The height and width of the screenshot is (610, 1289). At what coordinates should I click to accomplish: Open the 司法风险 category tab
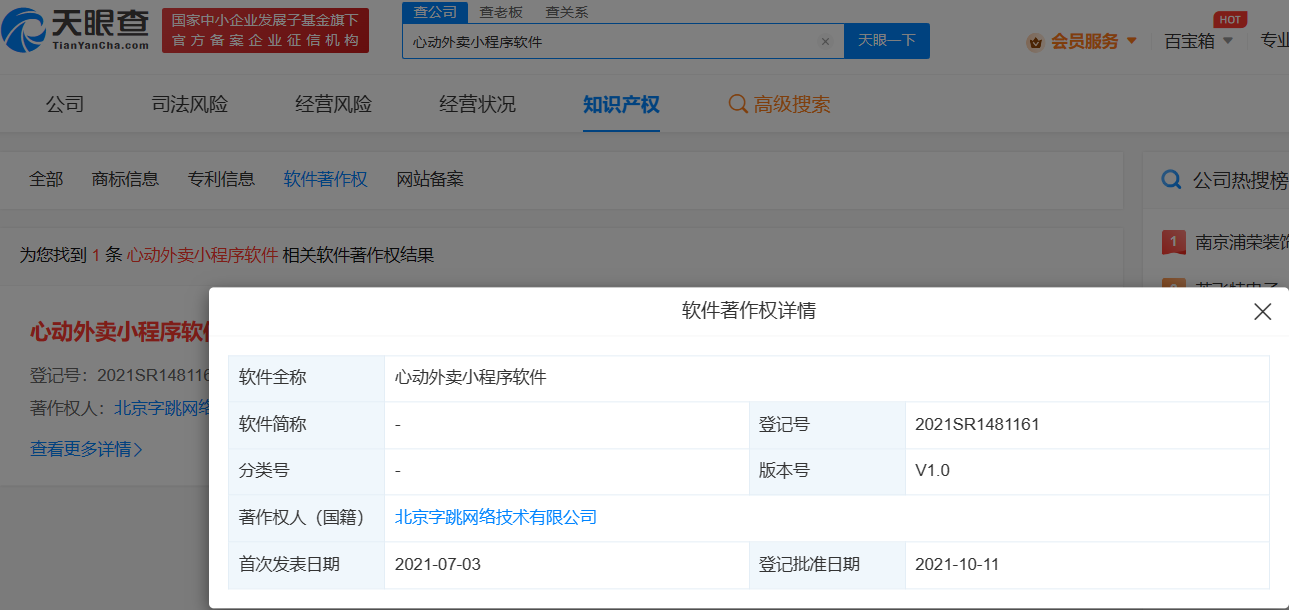click(190, 104)
